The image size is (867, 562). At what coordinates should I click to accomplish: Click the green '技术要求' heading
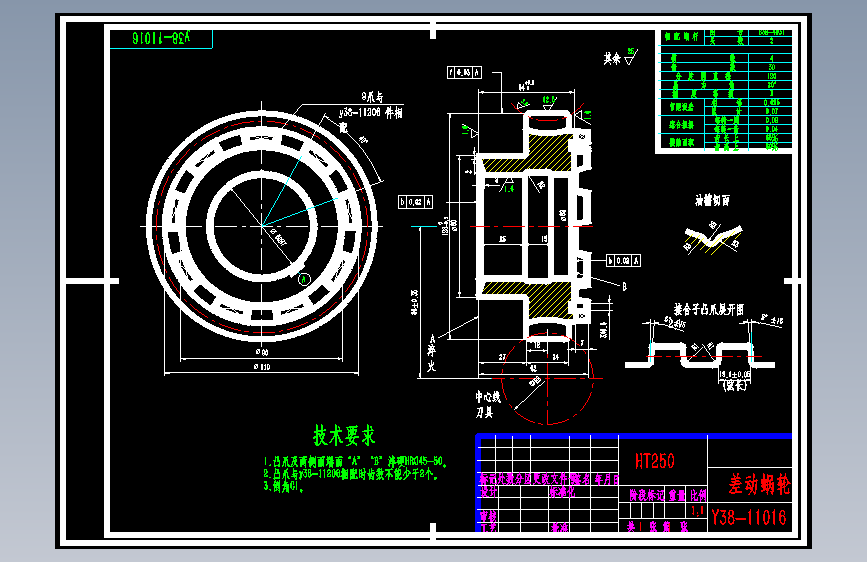point(344,435)
